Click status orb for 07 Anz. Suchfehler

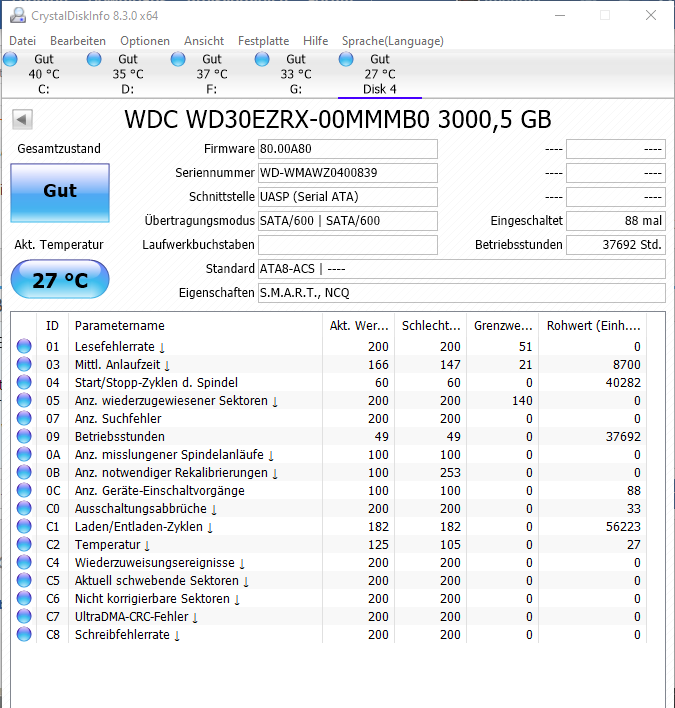(24, 419)
